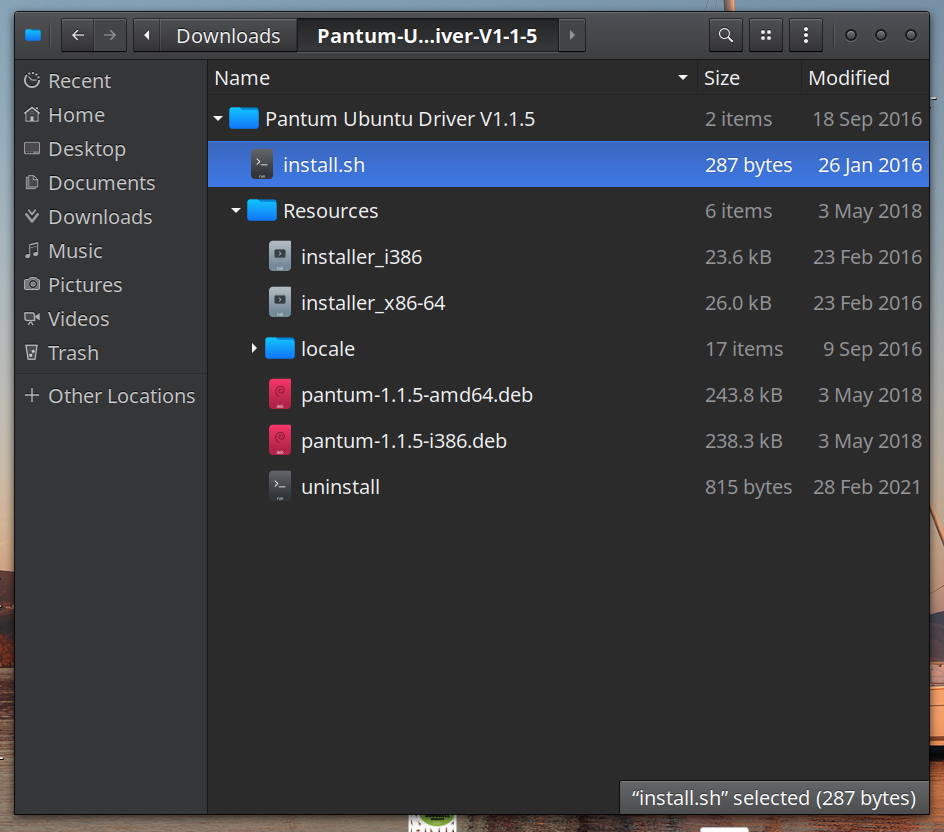
Task: Select the installer_x86-64 executable icon
Action: (280, 303)
